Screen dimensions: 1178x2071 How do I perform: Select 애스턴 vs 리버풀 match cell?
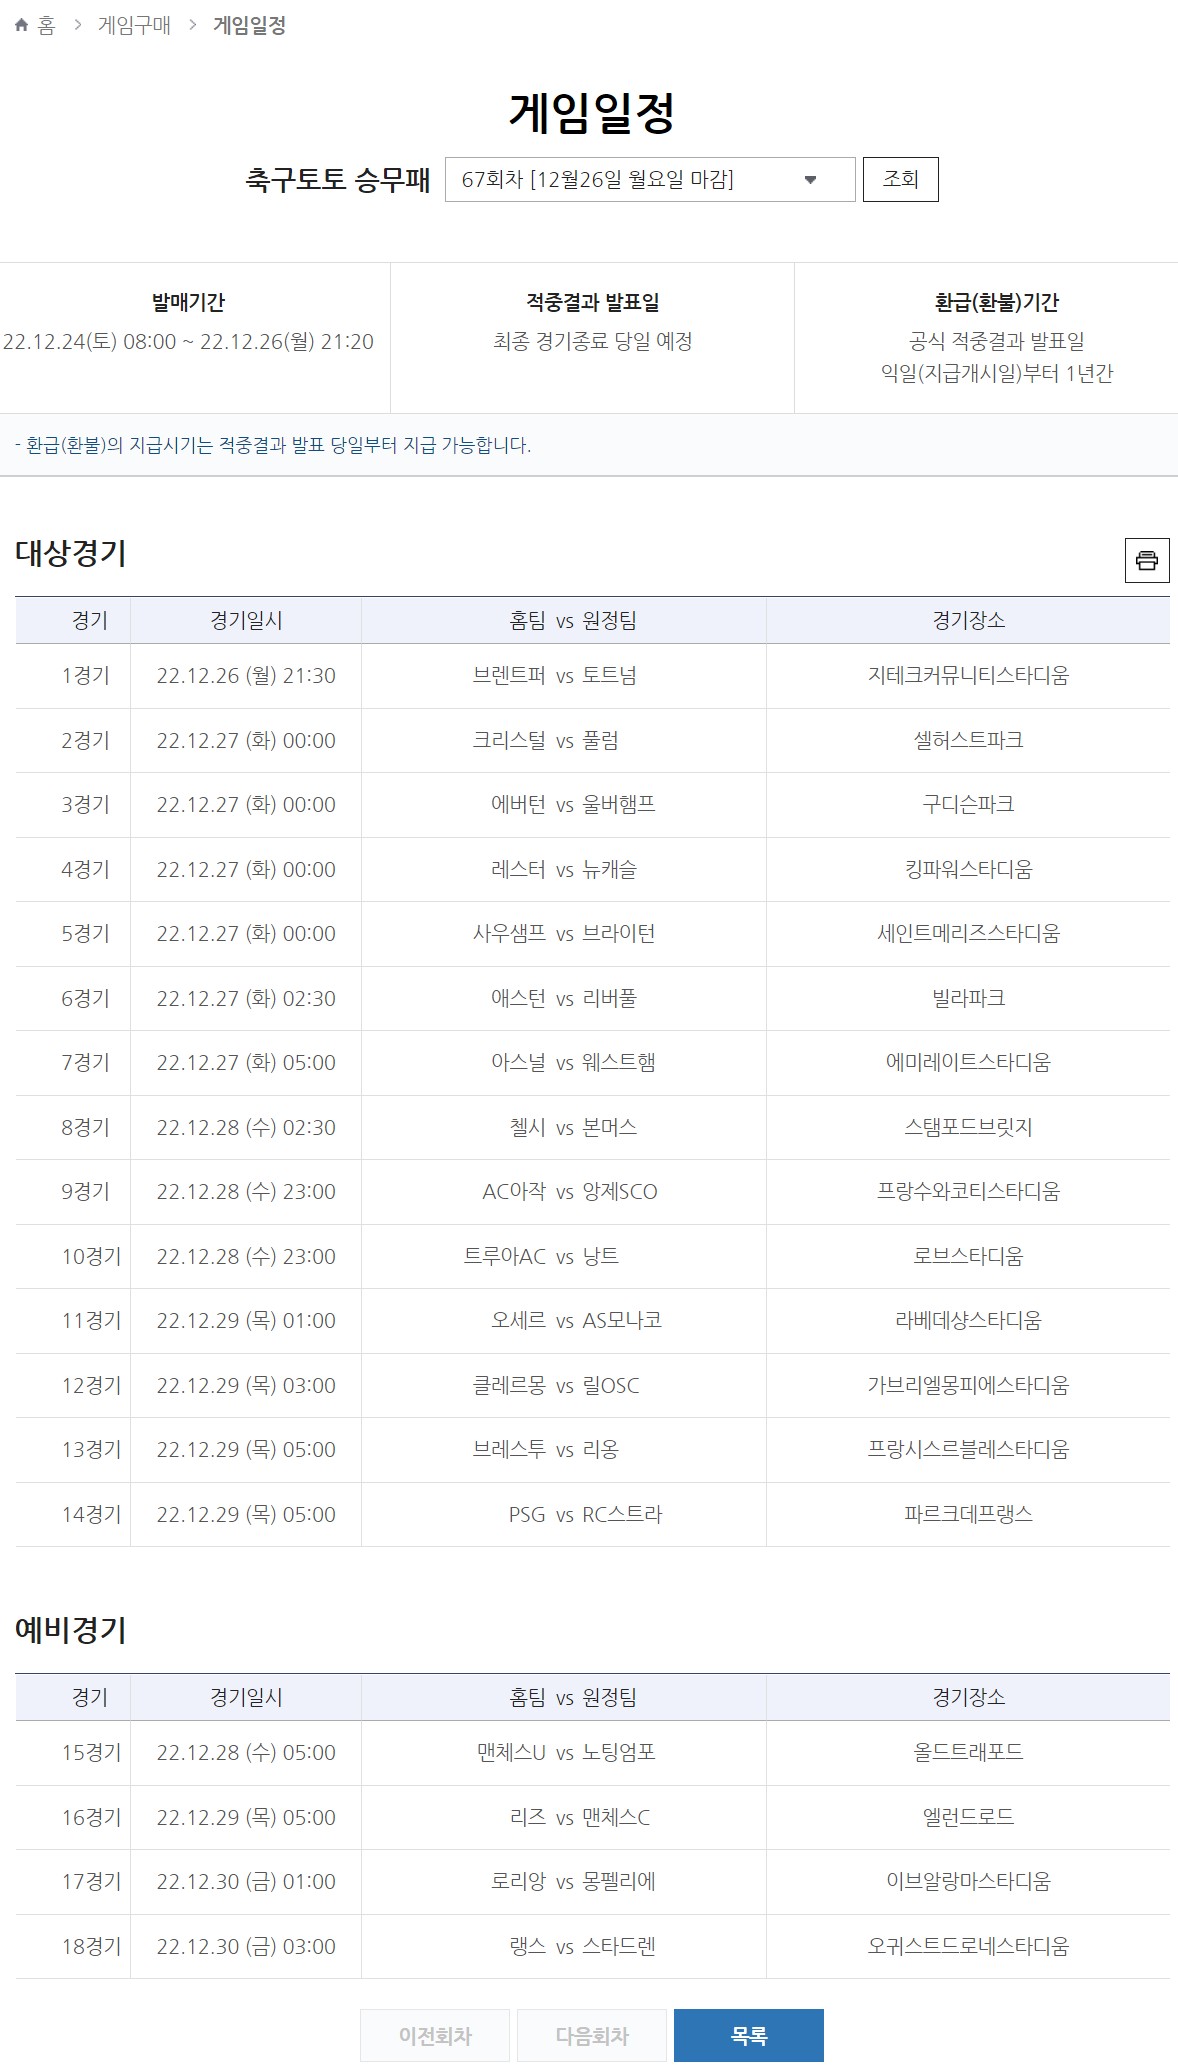[564, 999]
